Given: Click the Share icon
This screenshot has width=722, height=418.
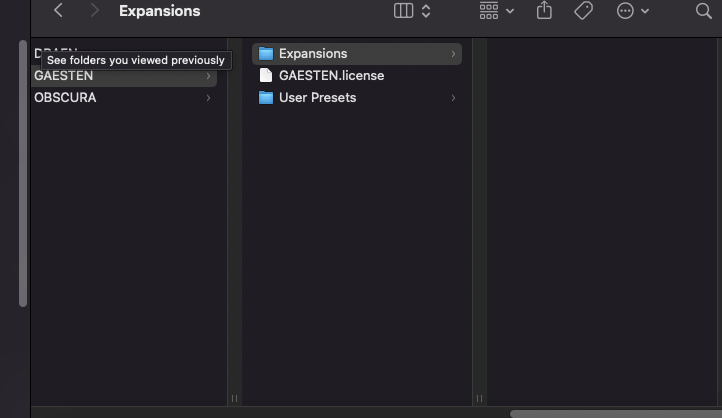Looking at the screenshot, I should (544, 11).
